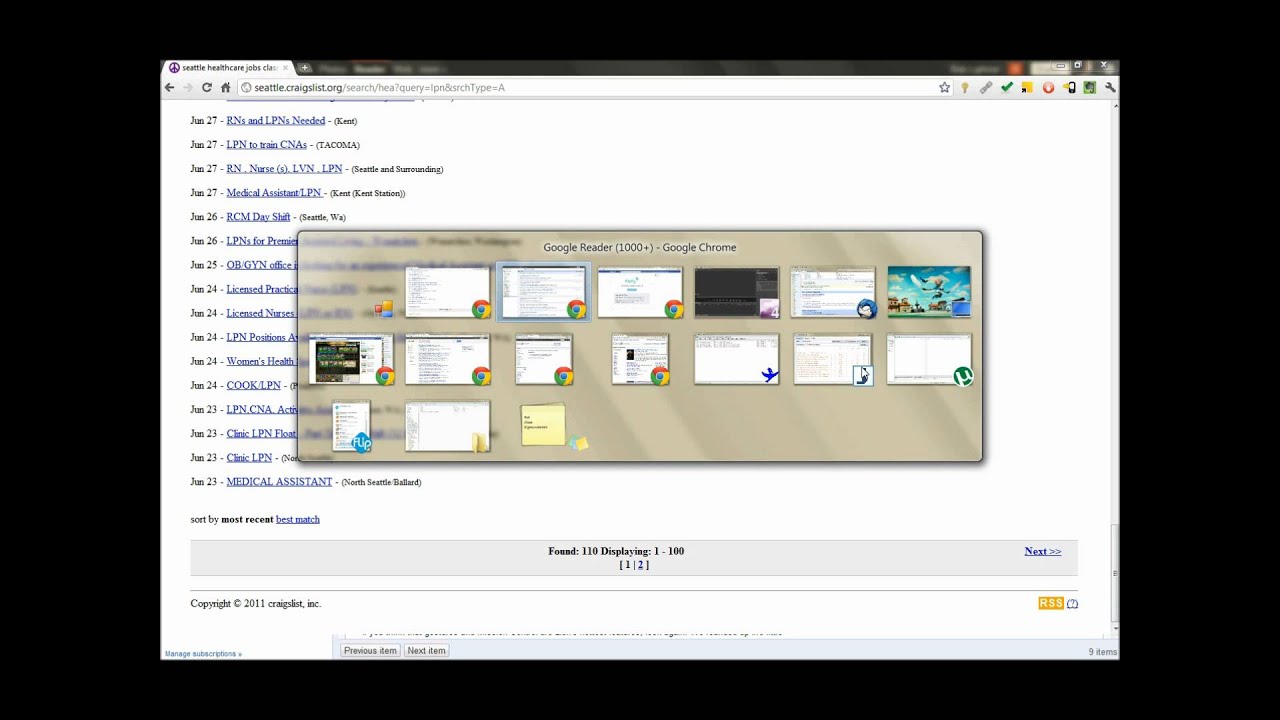Viewport: 1280px width, 720px height.
Task: Click the orange RSS feed badge
Action: pos(1050,603)
